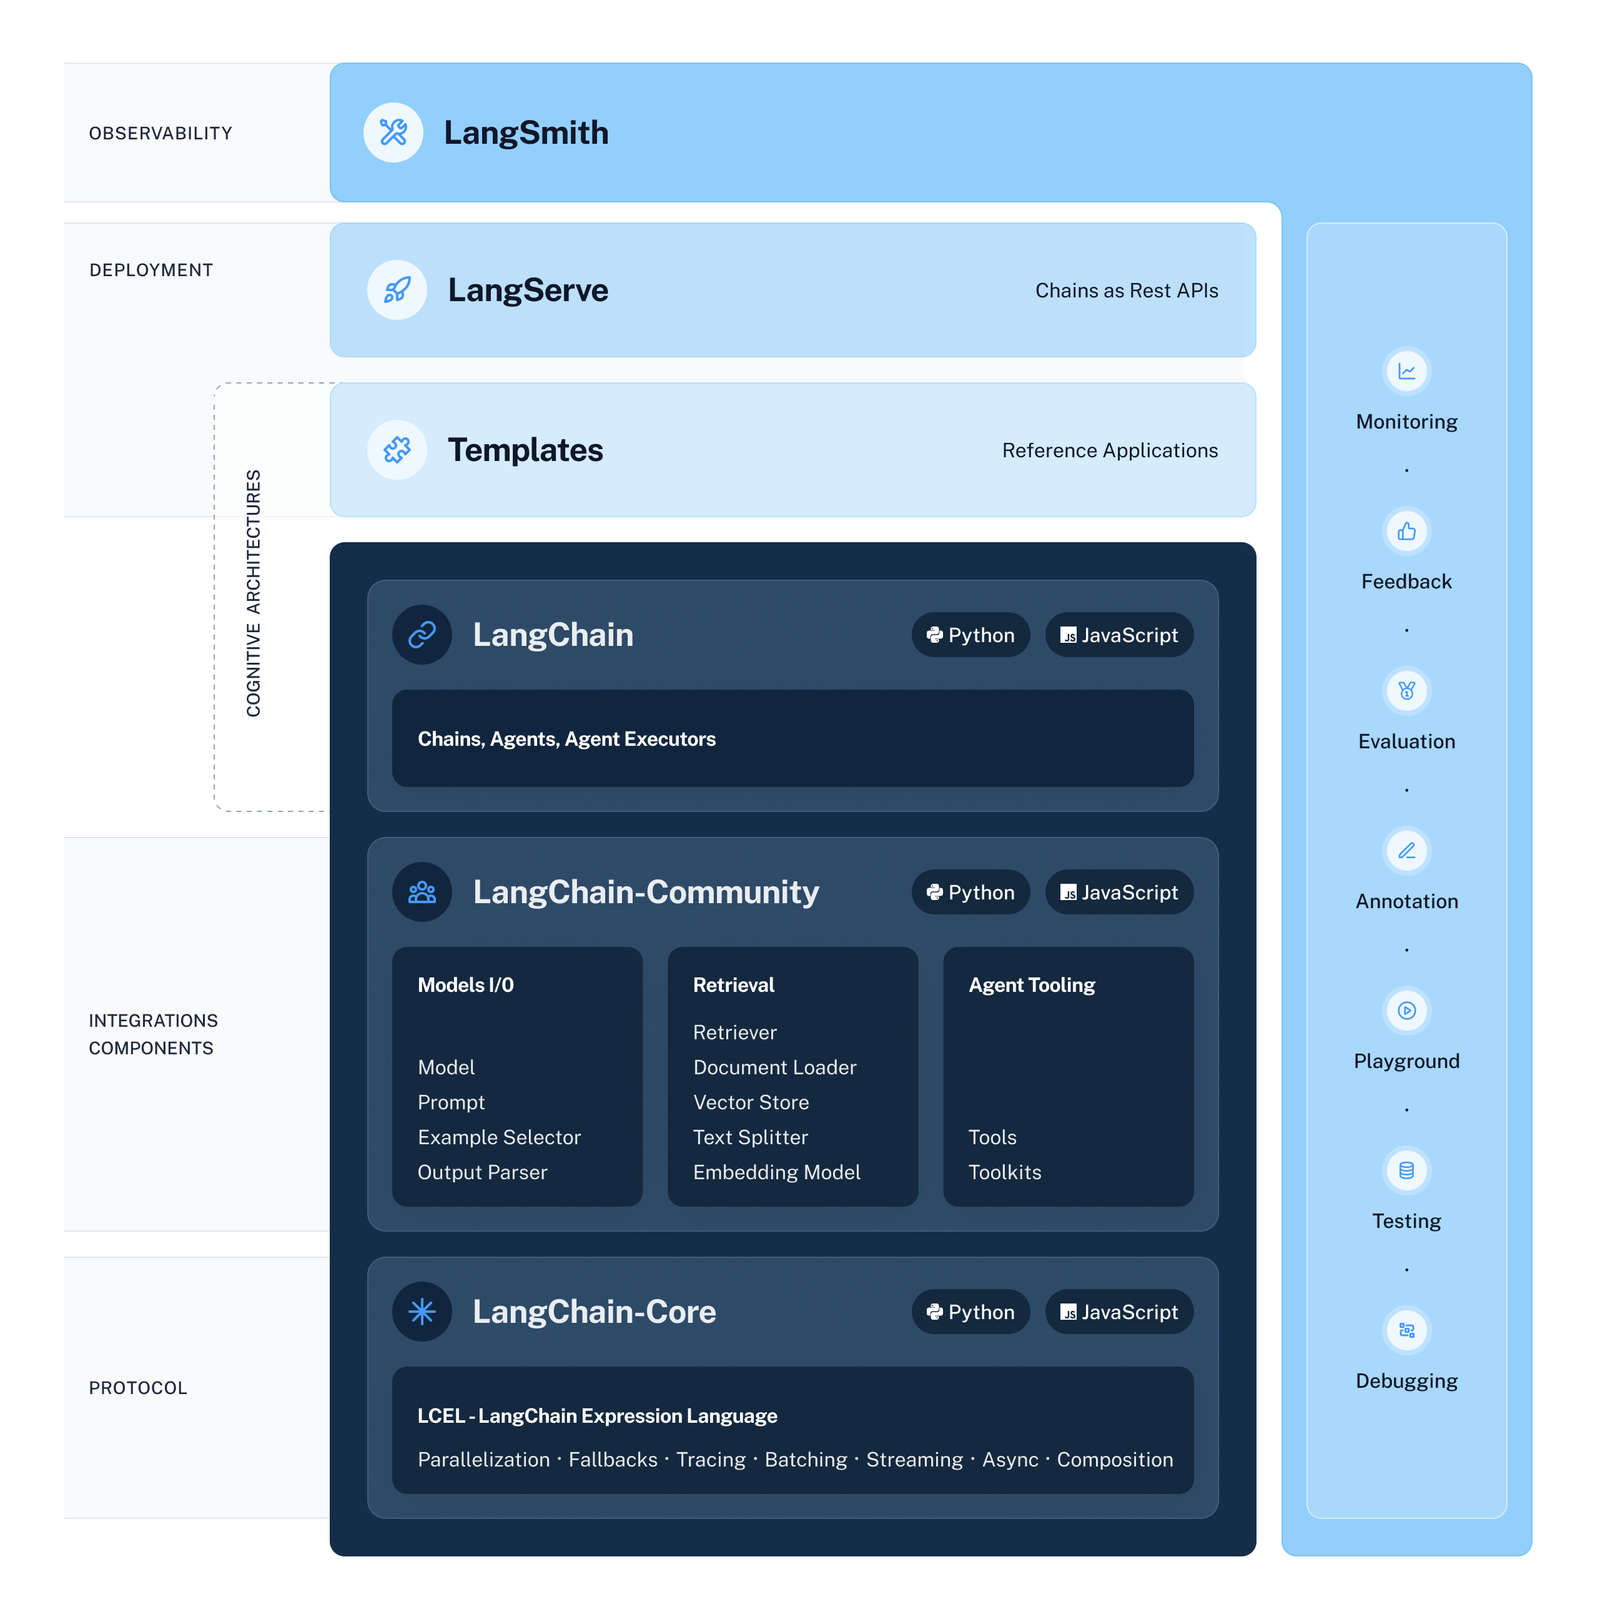Image resolution: width=1600 pixels, height=1619 pixels.
Task: Click the LangSmith wrench tool icon
Action: [393, 131]
